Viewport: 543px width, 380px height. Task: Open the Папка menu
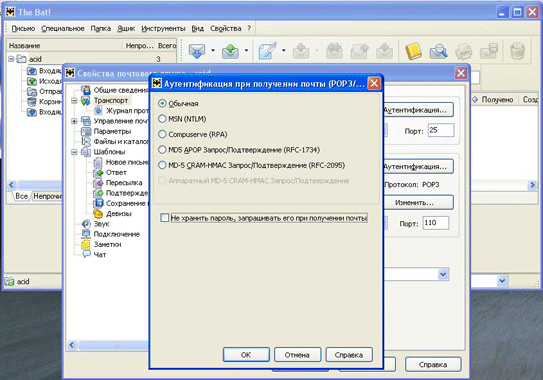(x=101, y=29)
